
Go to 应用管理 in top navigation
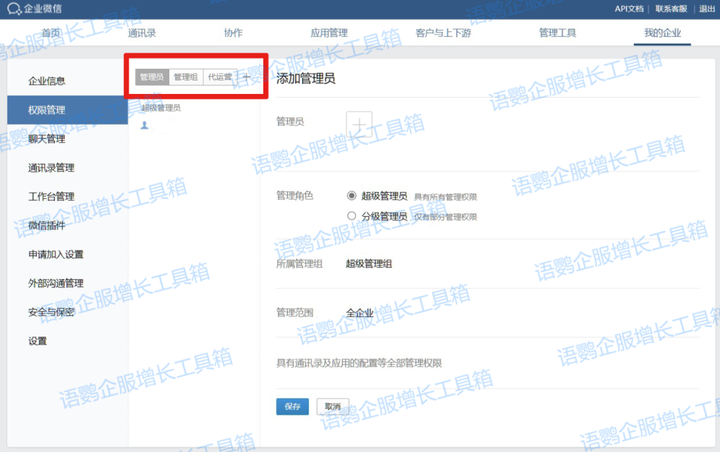[330, 33]
